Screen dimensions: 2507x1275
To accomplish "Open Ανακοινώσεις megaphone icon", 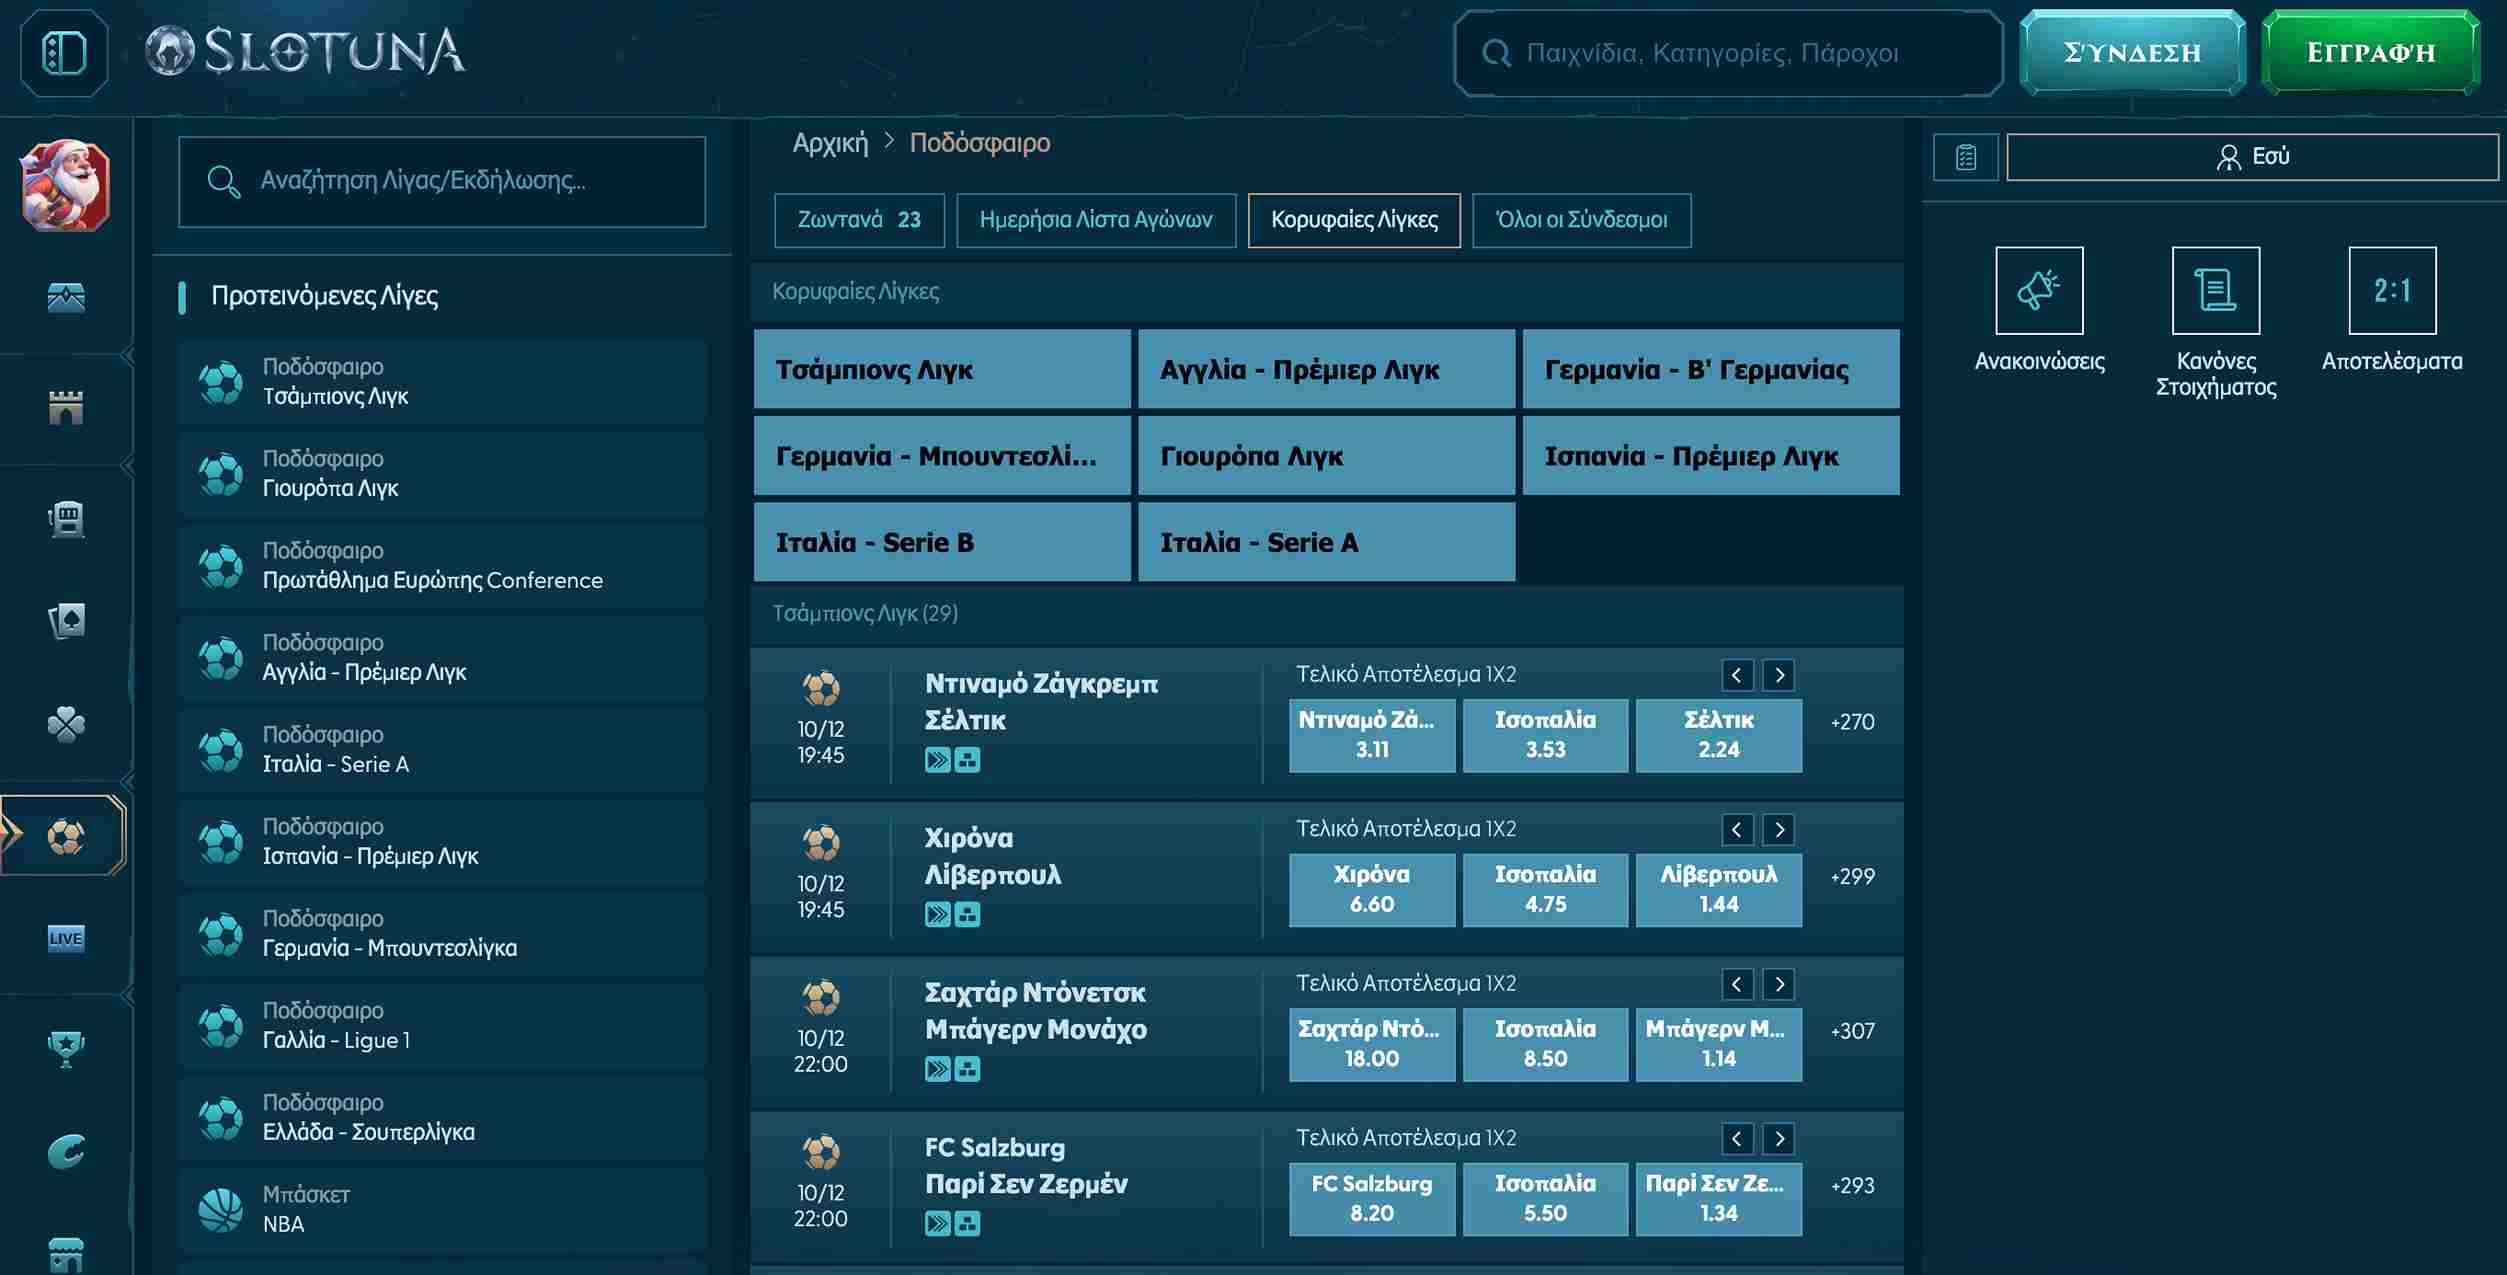I will point(2039,290).
